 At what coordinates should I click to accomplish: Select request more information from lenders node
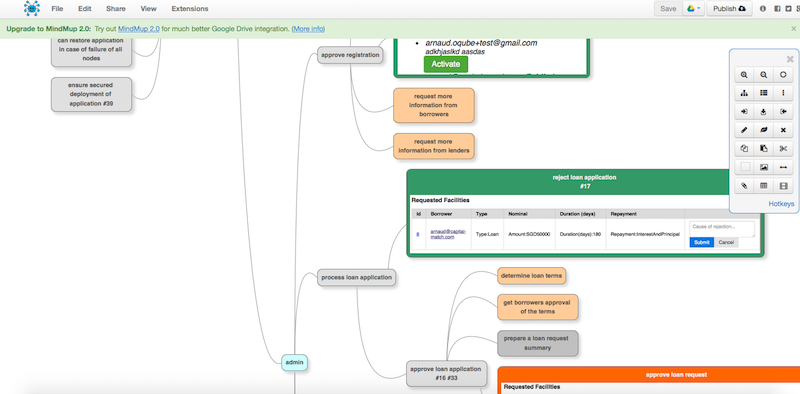434,146
